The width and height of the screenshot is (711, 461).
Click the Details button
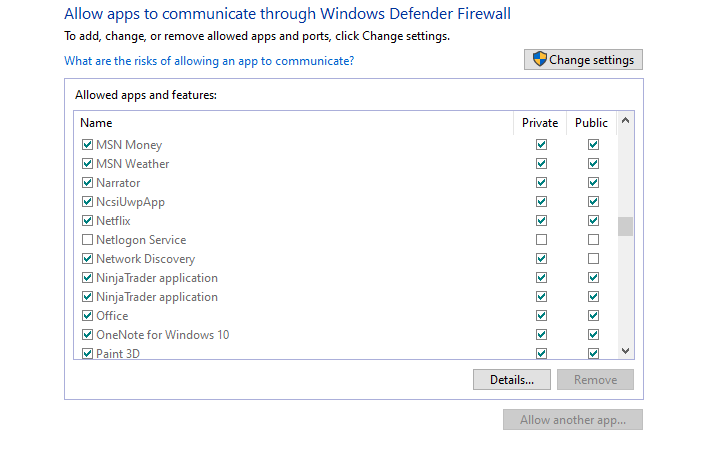pos(511,380)
